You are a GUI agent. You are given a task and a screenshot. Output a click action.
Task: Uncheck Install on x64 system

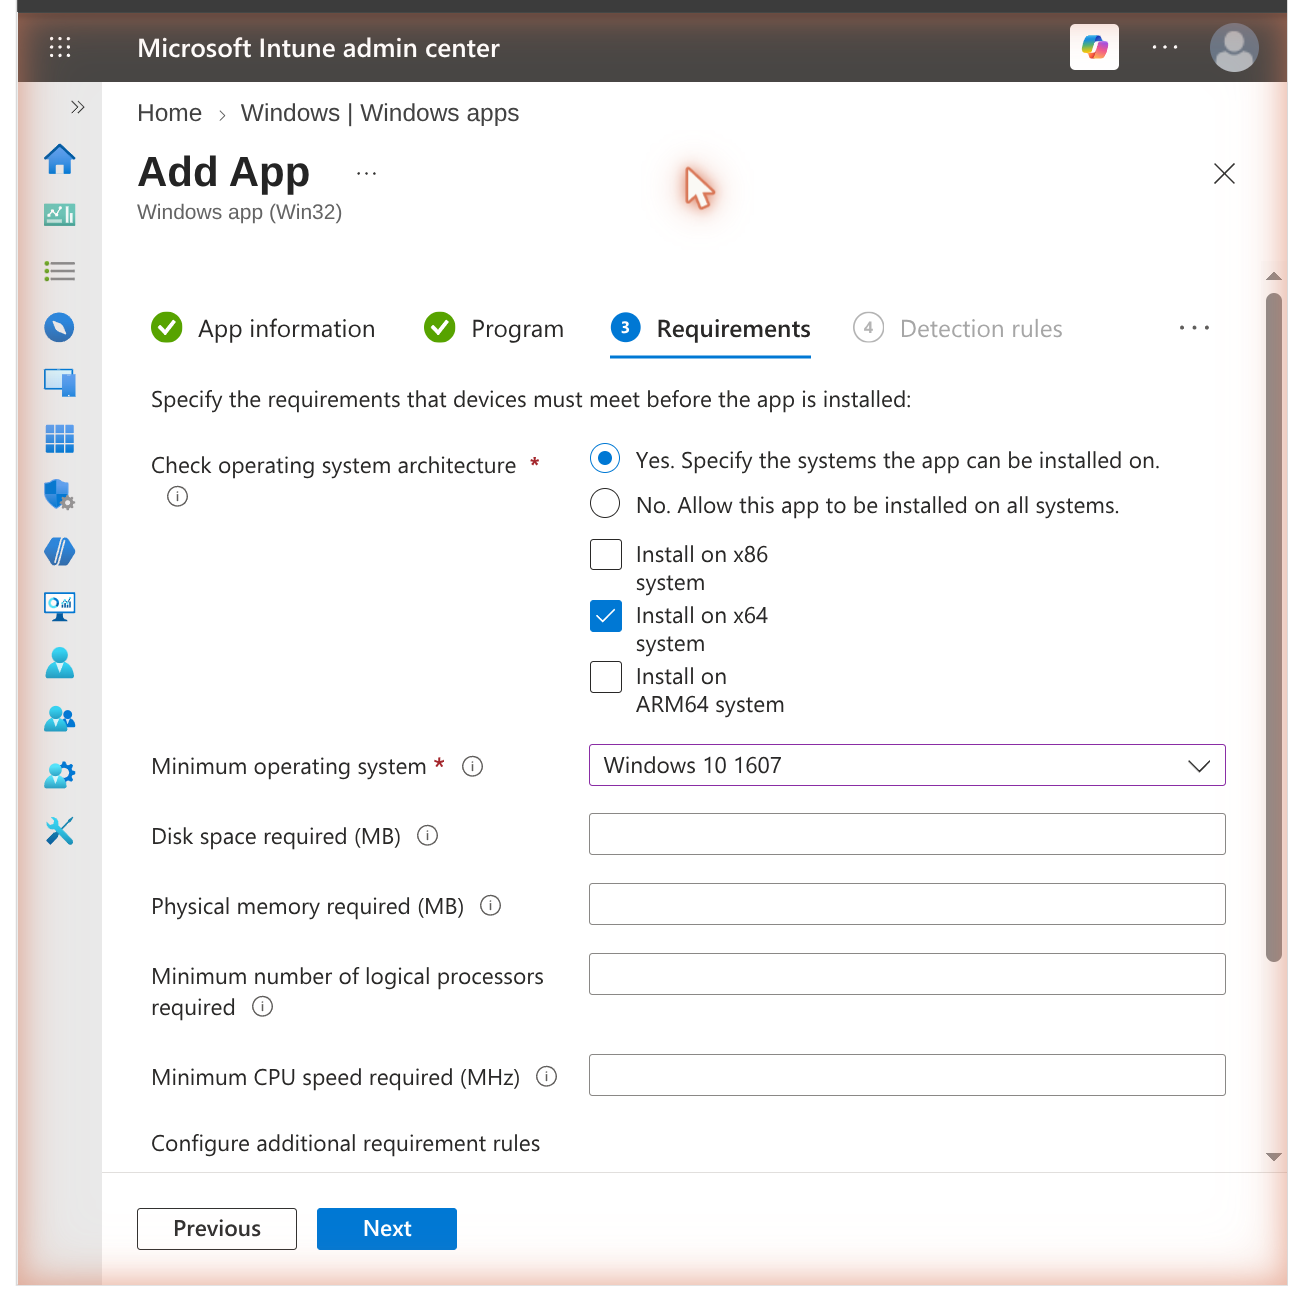coord(606,615)
